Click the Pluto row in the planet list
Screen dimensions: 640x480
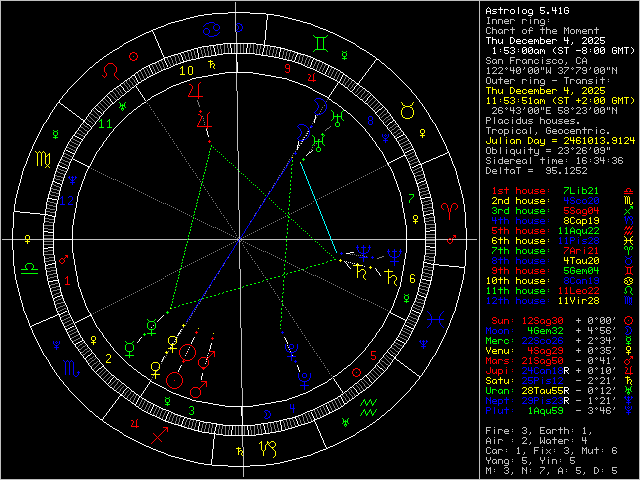click(x=553, y=437)
